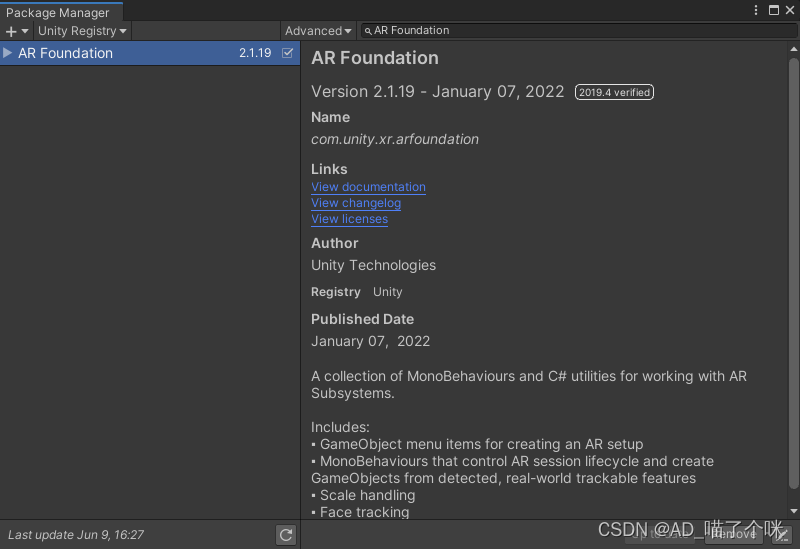
Task: Click the Registry Unity value
Action: click(388, 292)
